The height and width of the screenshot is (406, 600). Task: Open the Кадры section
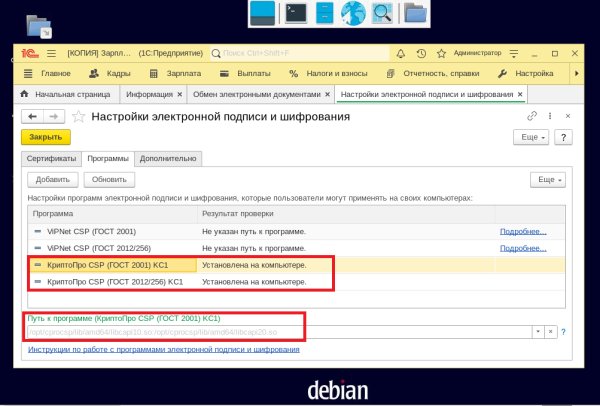pos(110,73)
